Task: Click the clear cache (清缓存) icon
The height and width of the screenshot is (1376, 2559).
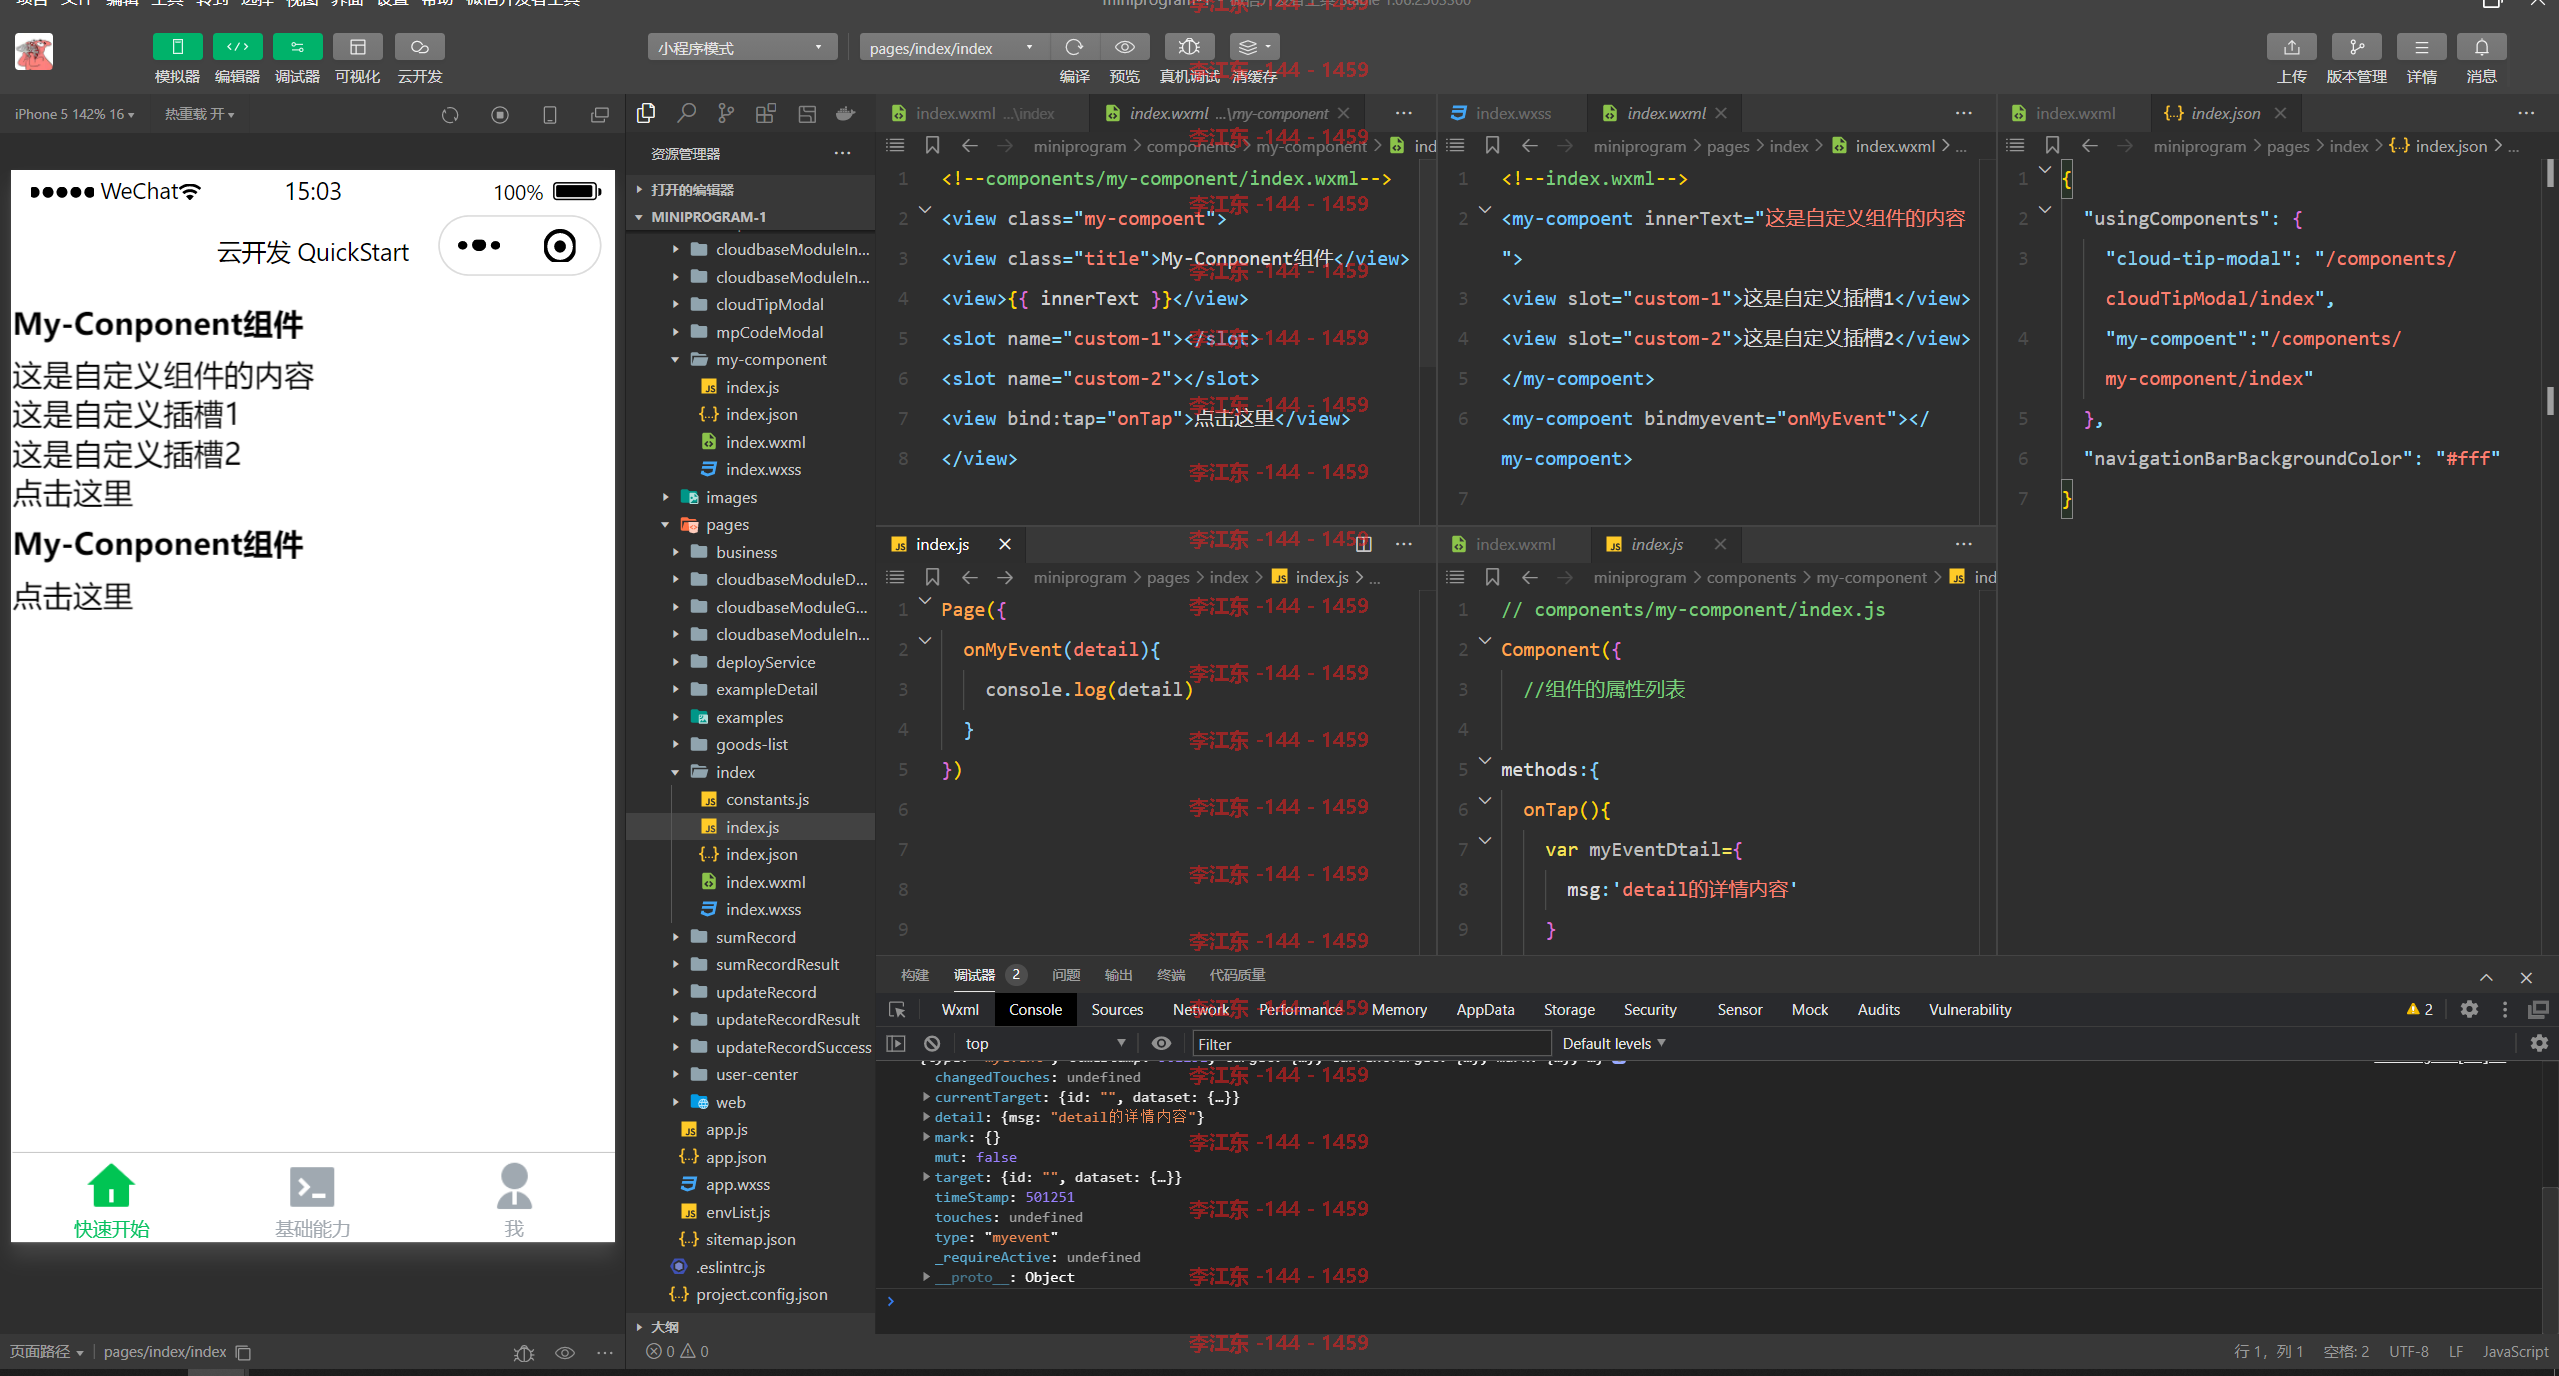Action: click(x=1254, y=47)
